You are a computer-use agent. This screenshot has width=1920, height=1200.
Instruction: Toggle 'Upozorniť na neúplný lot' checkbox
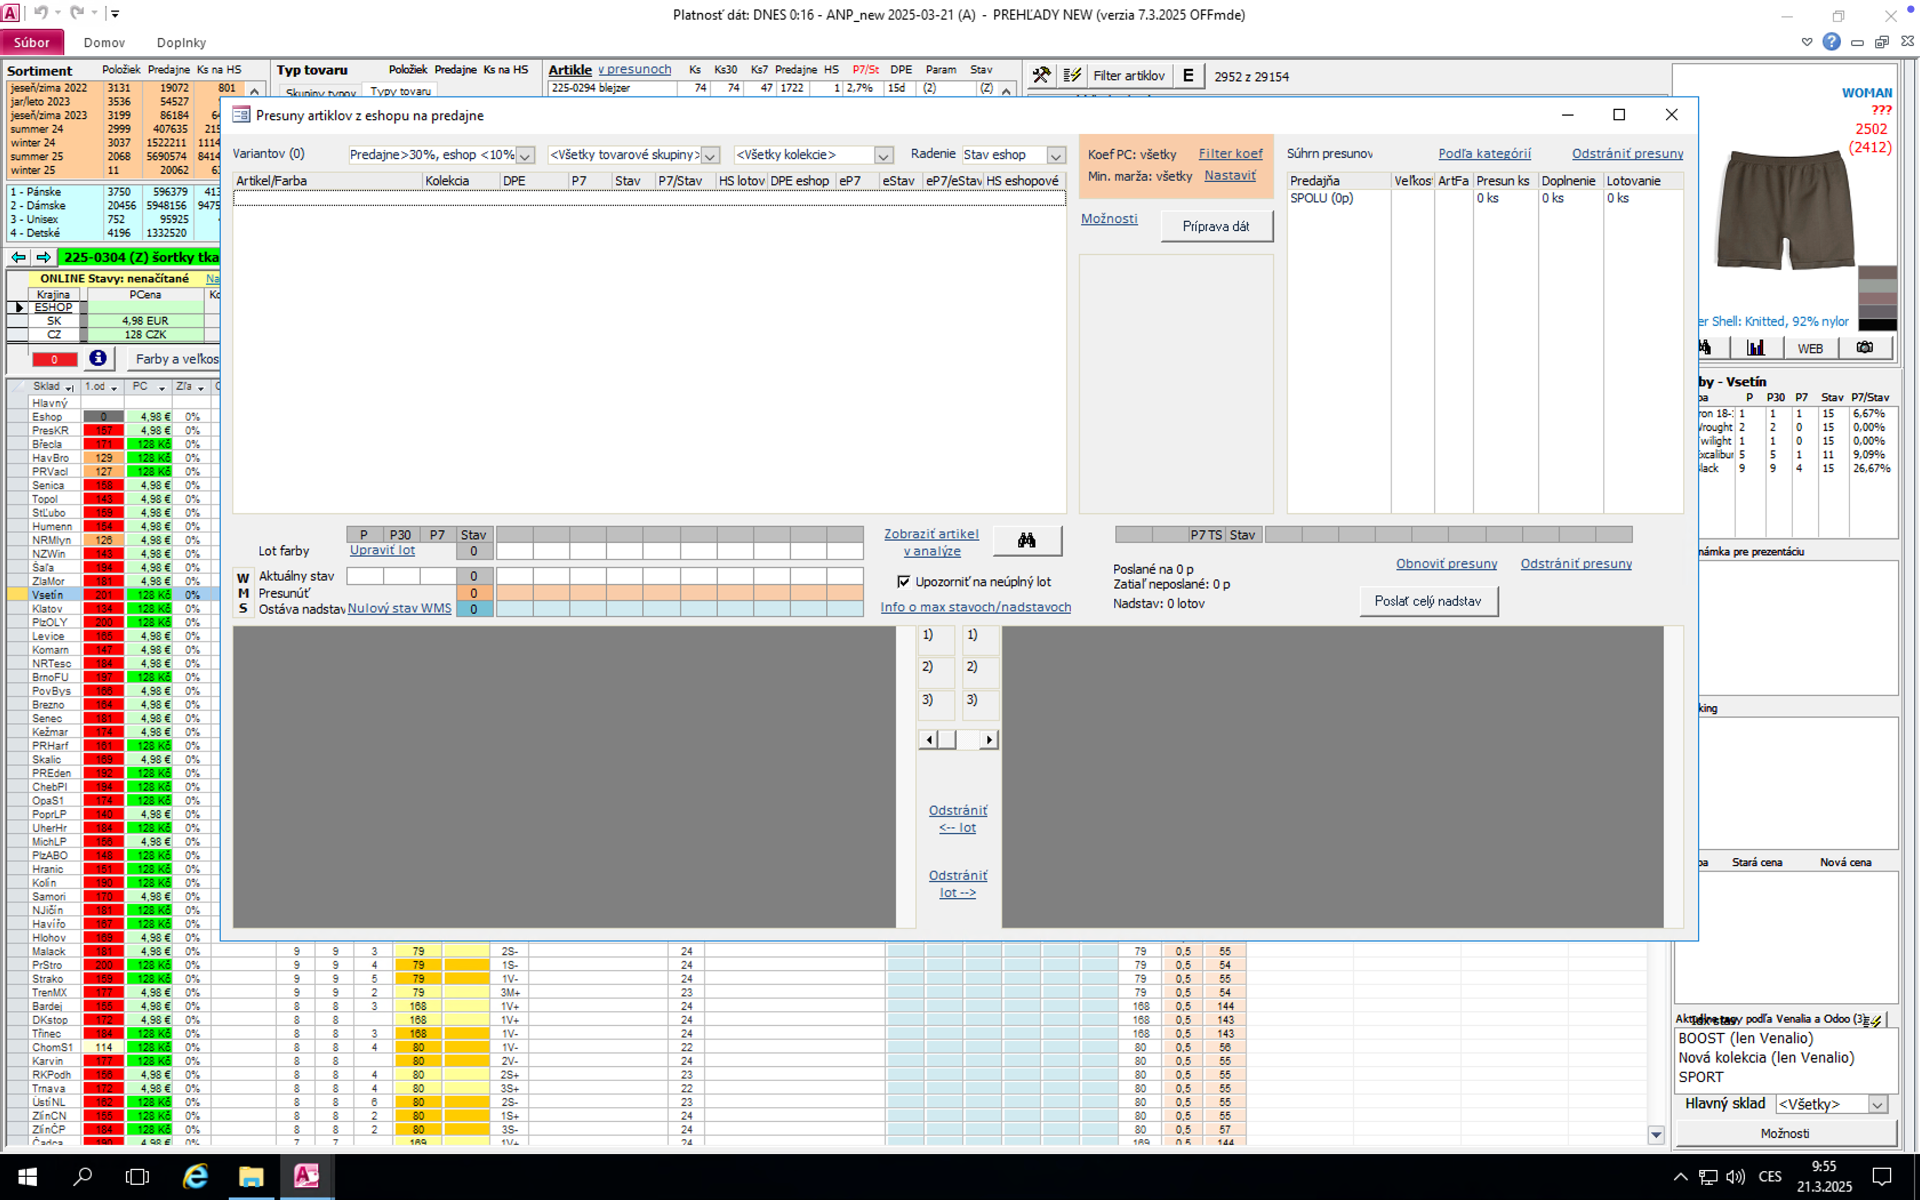pos(904,581)
